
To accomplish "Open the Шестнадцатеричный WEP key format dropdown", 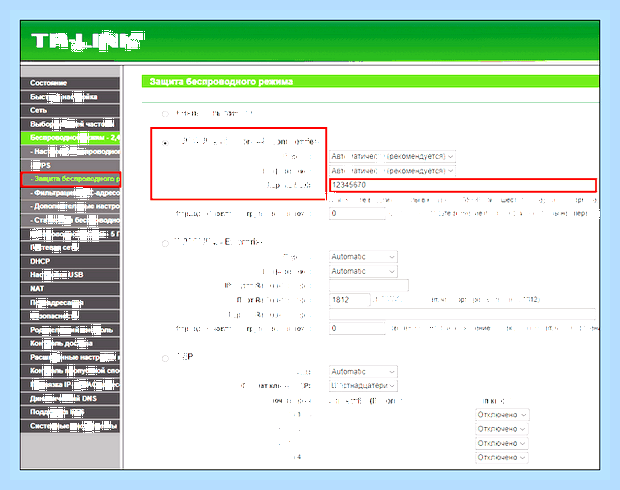I will point(363,385).
